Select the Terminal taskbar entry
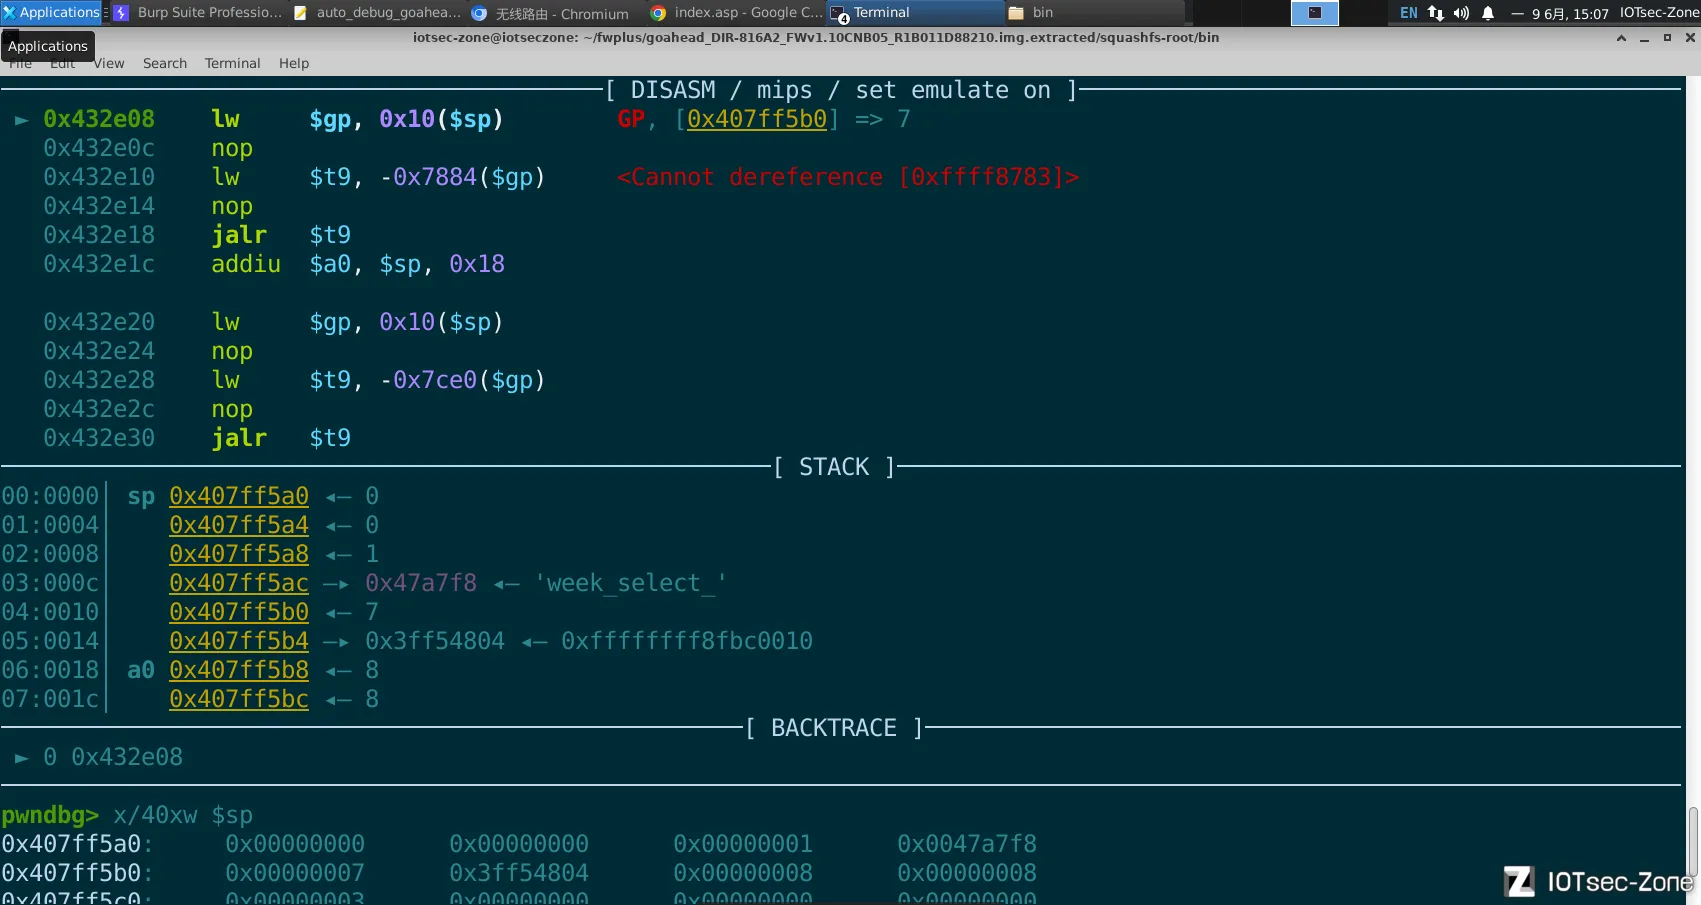Screen dimensions: 1701x905 tap(915, 13)
